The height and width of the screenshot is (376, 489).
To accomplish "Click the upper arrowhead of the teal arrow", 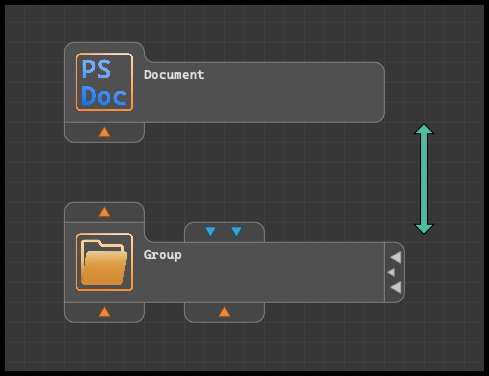I will click(x=424, y=129).
